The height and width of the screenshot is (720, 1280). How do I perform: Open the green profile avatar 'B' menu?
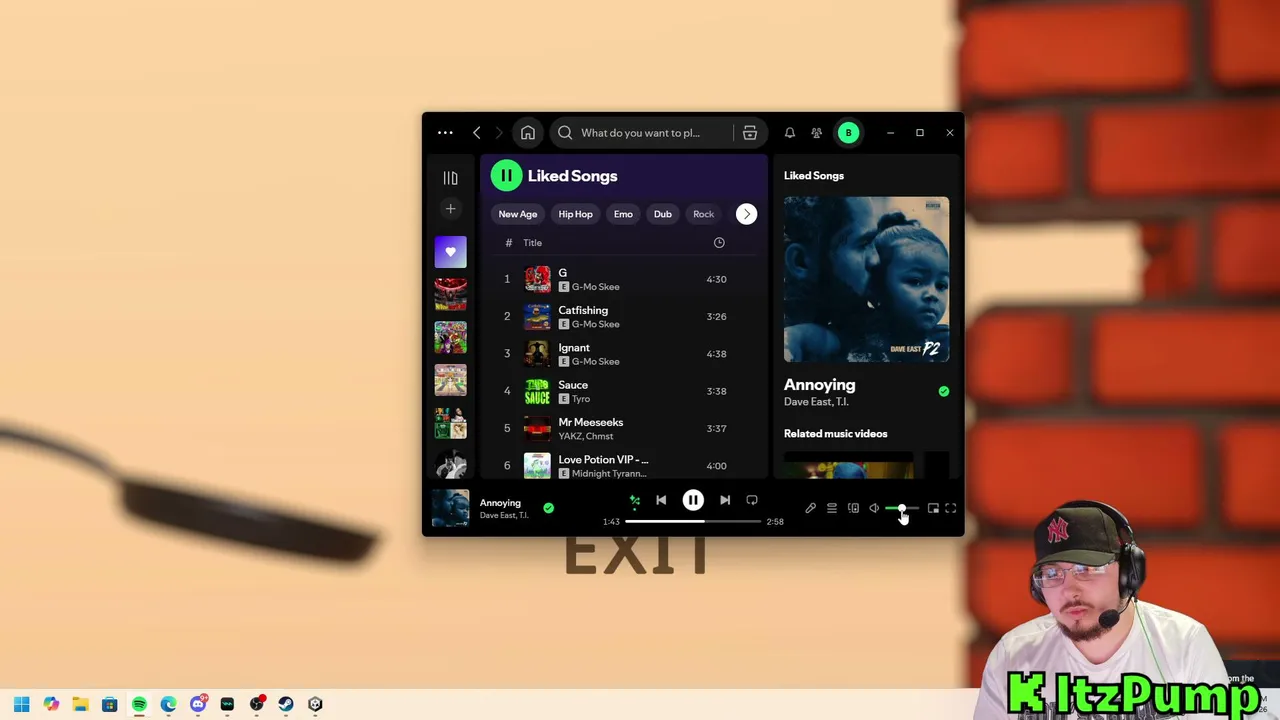(848, 133)
